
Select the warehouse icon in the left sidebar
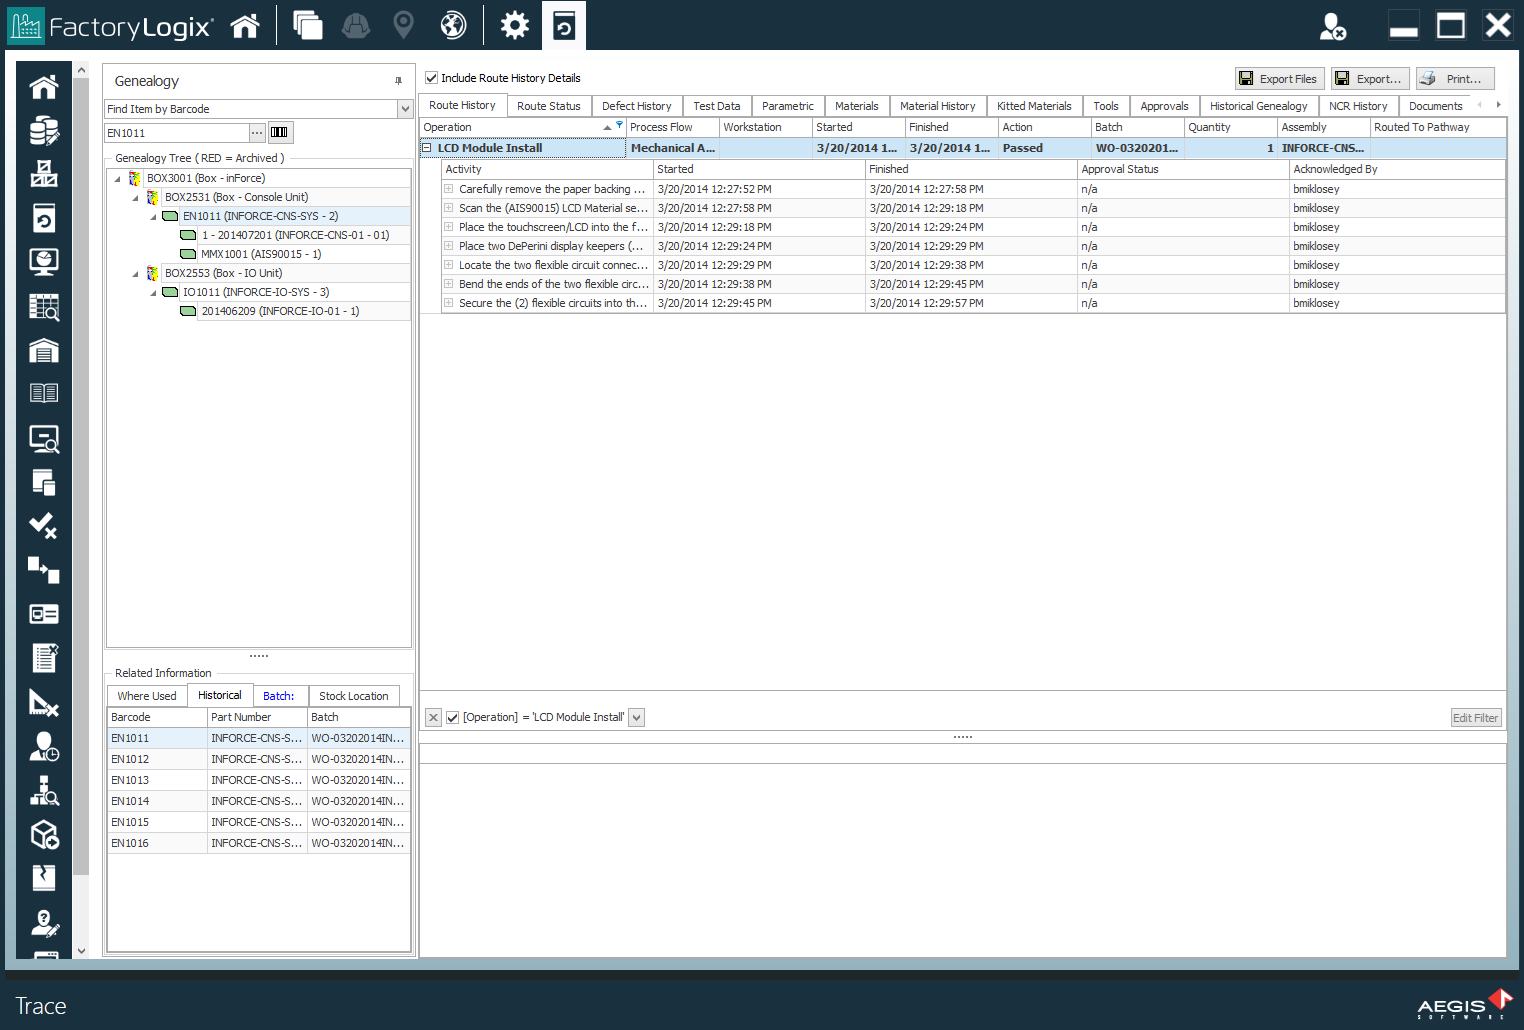43,350
